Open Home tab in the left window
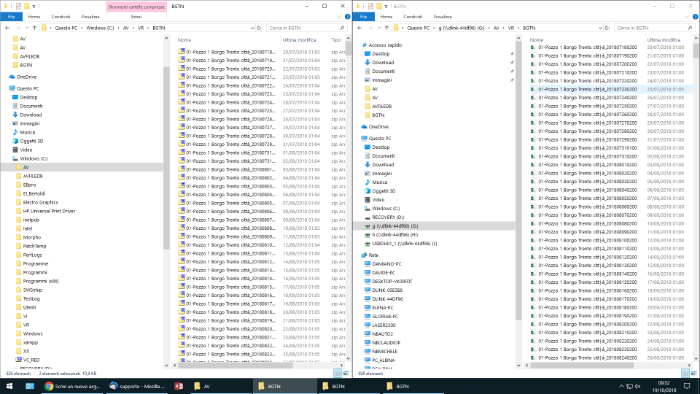Viewport: 700px width, 394px height. [34, 17]
